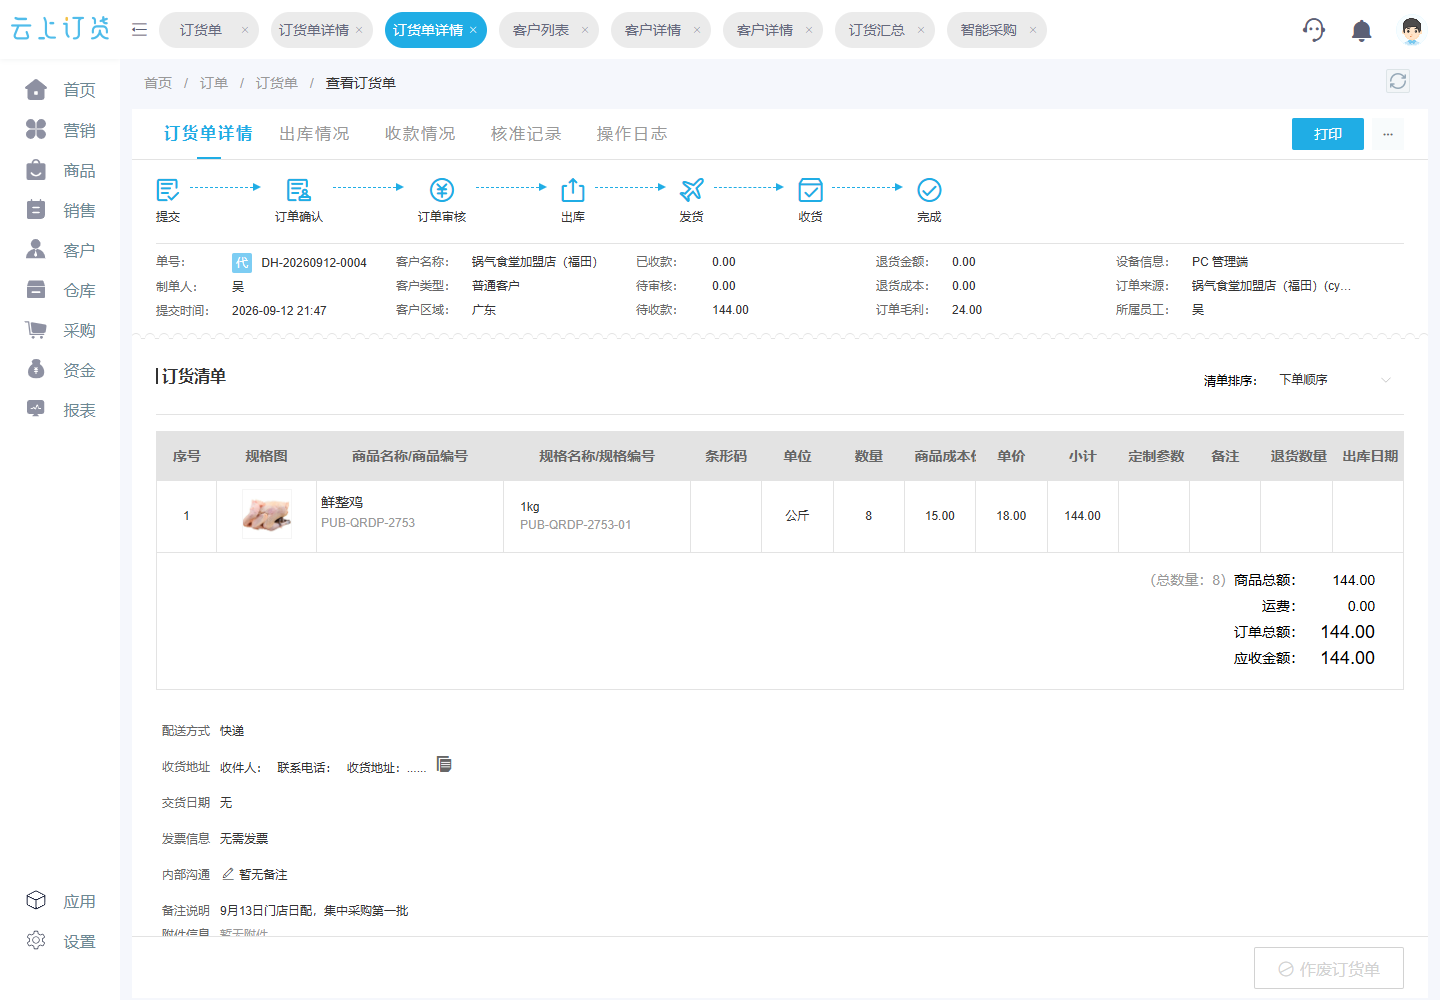The height and width of the screenshot is (1000, 1440).
Task: Open 资金 in the sidebar
Action: point(60,370)
